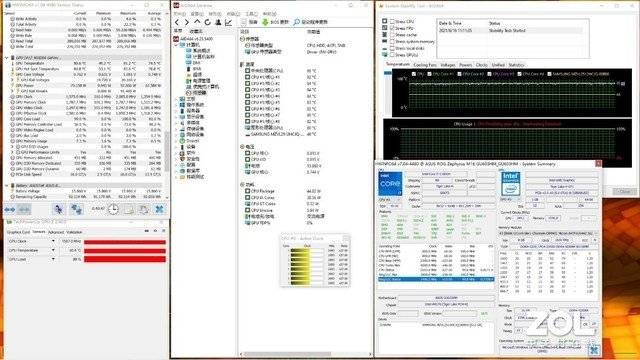Switch to Statistics tab in Stability Test
This screenshot has width=640, height=360.
point(516,65)
